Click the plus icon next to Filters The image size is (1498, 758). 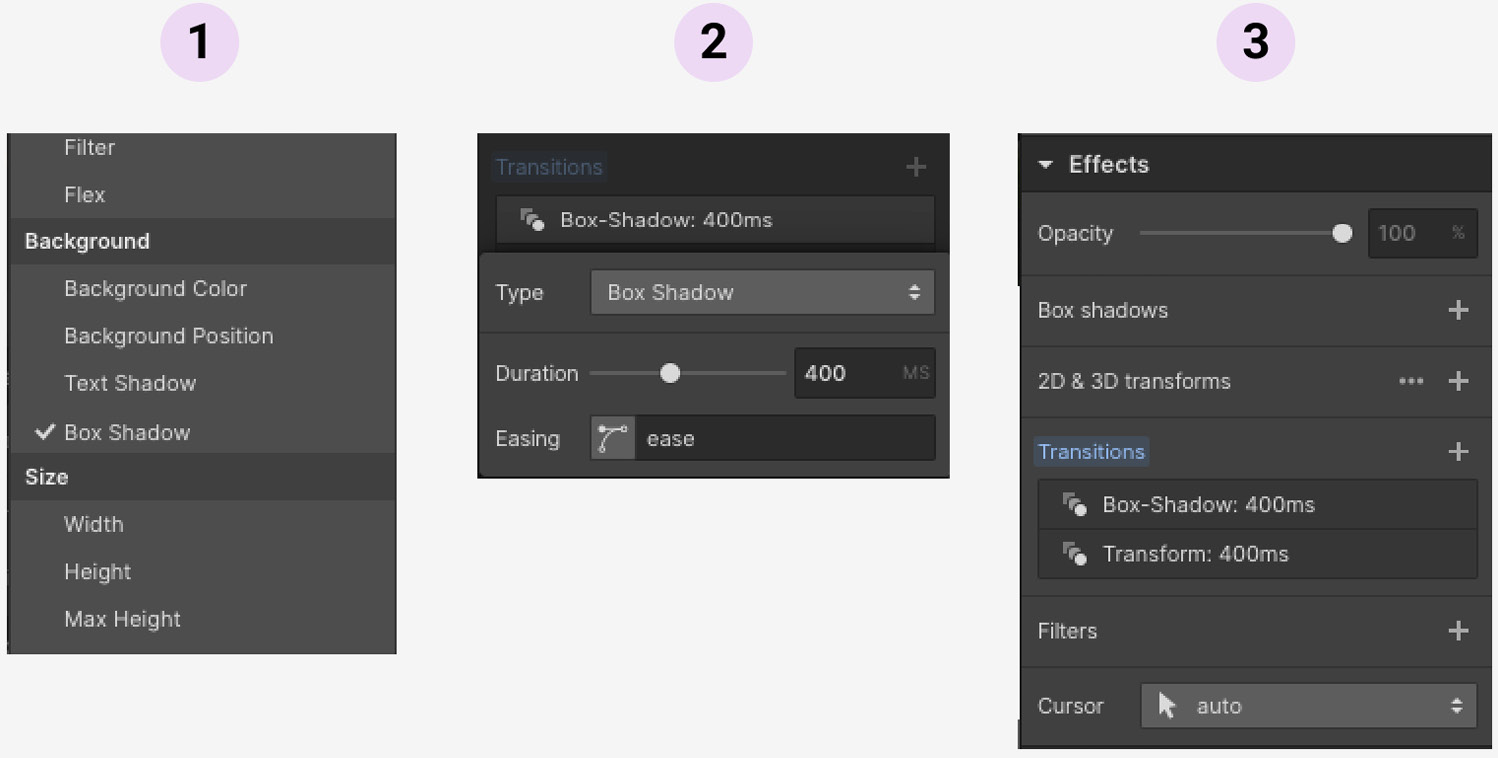[1458, 631]
